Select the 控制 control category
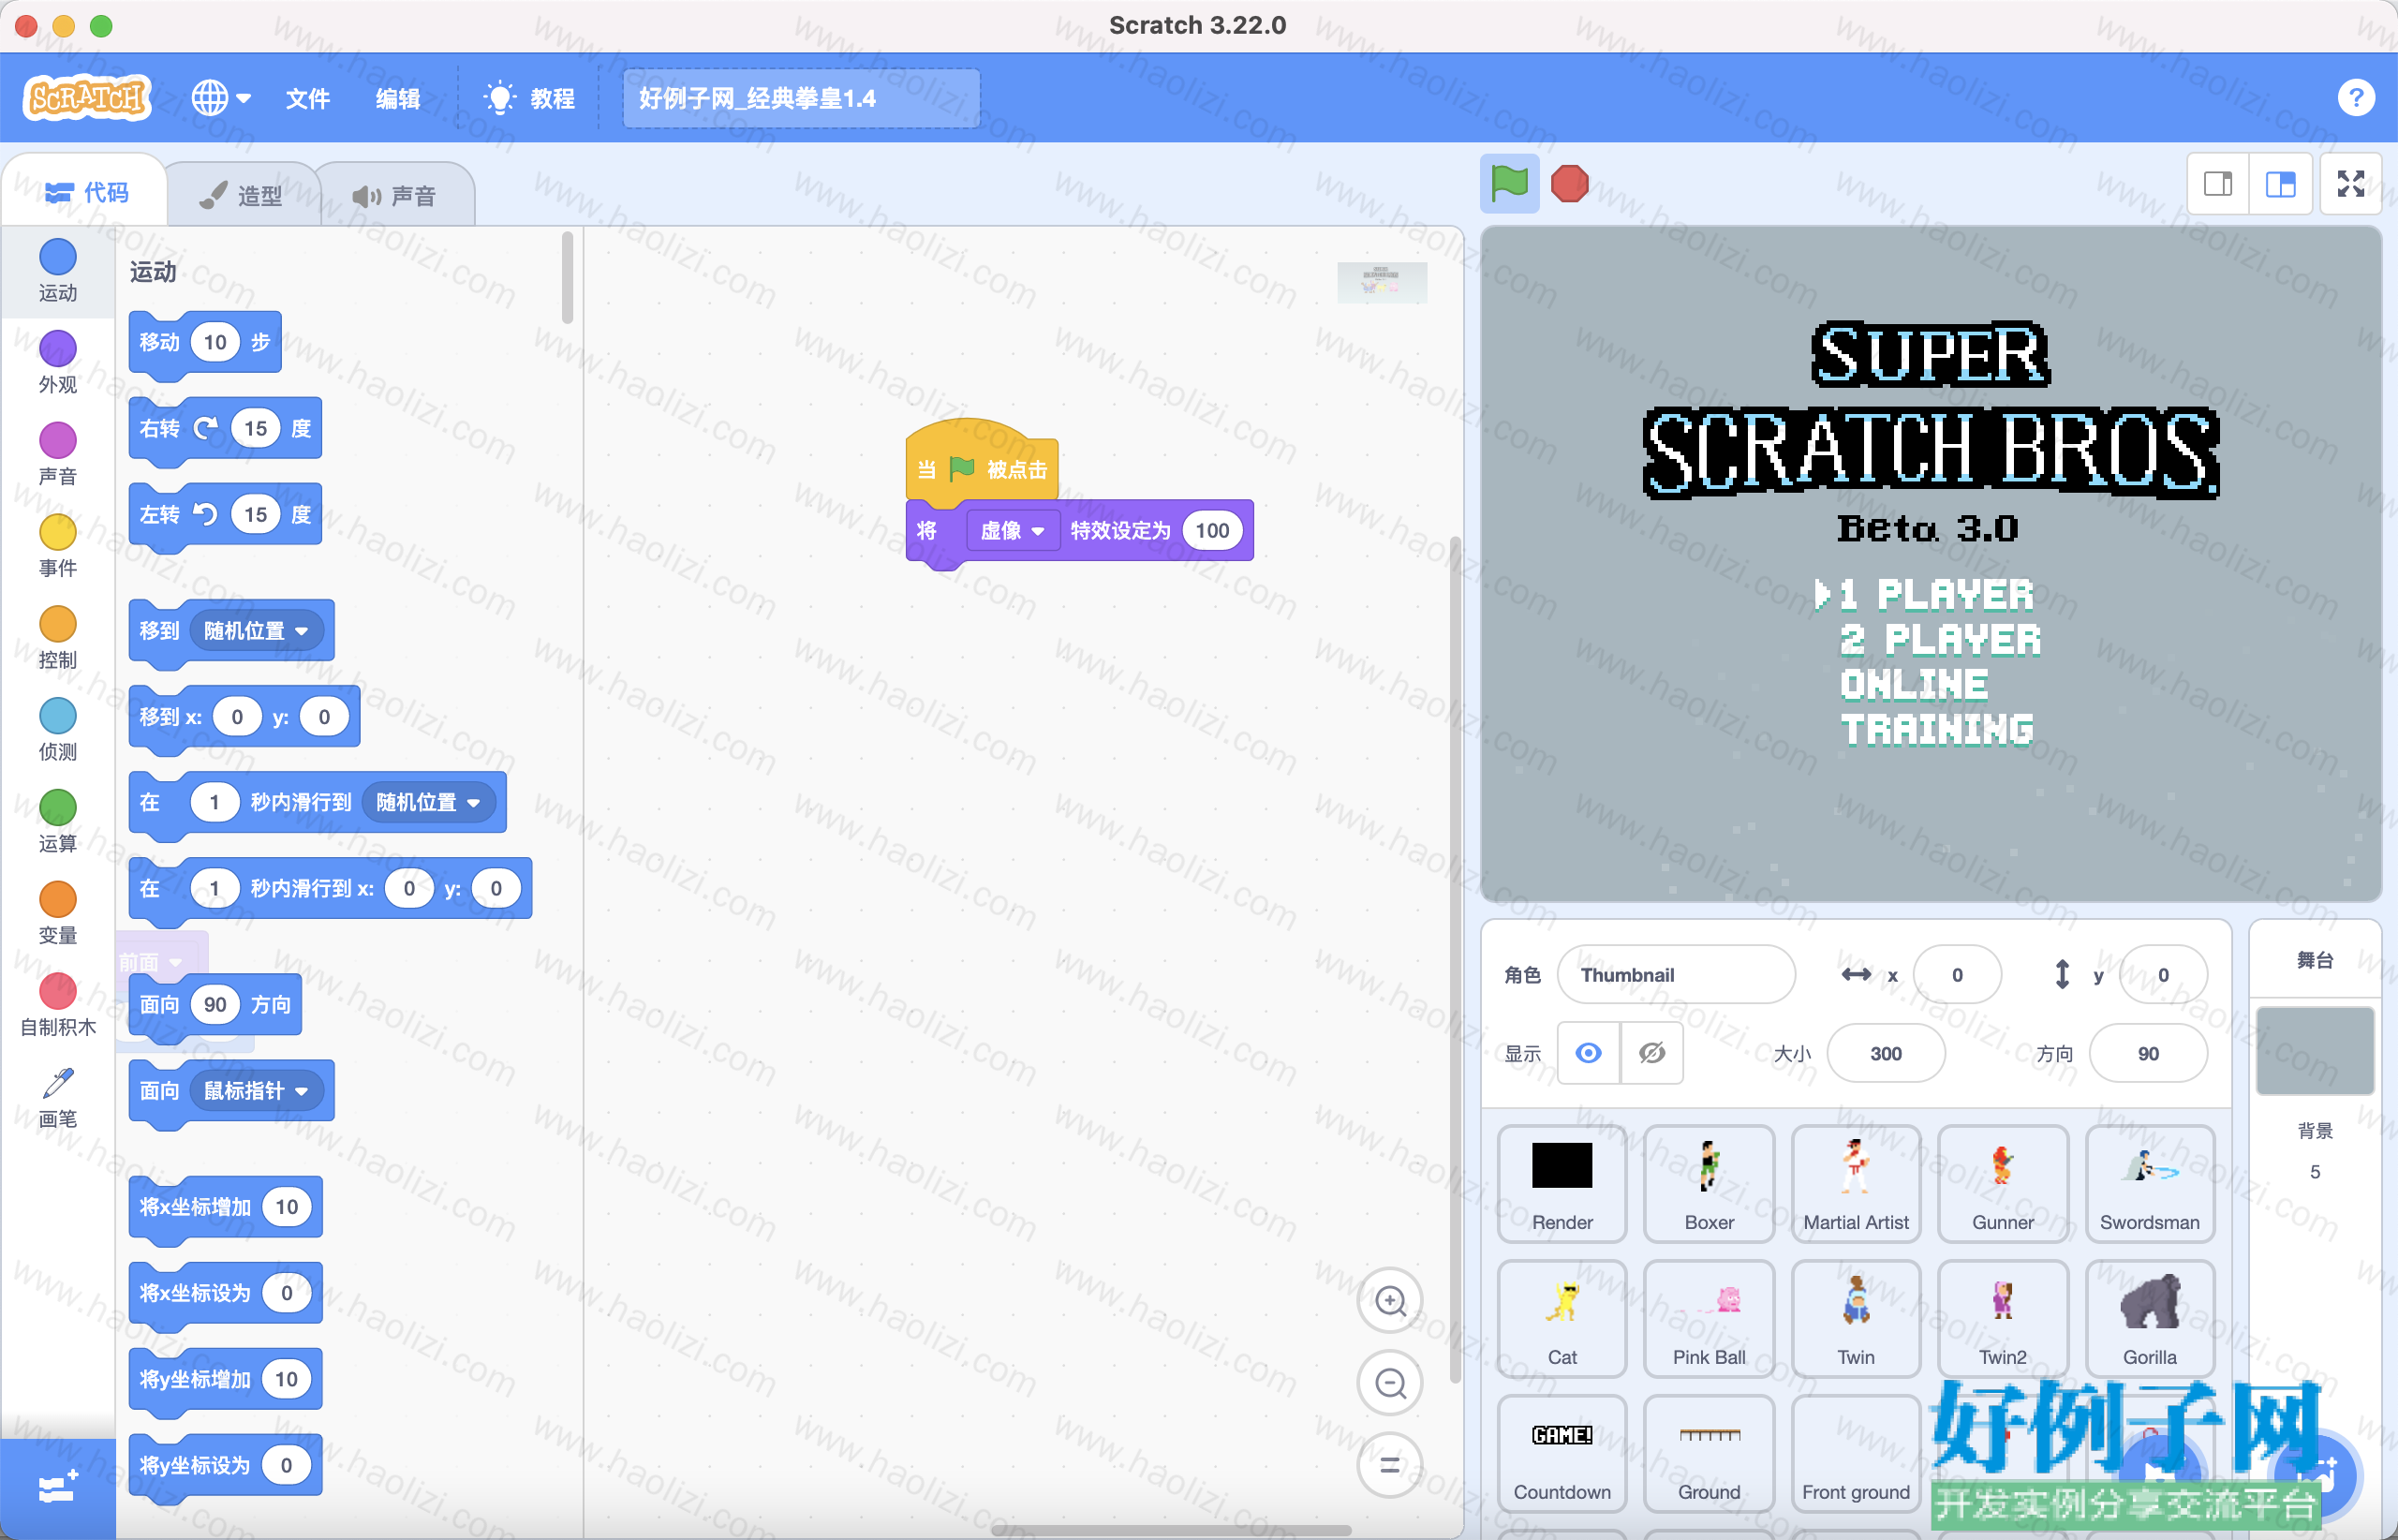Image resolution: width=2398 pixels, height=1540 pixels. point(57,638)
